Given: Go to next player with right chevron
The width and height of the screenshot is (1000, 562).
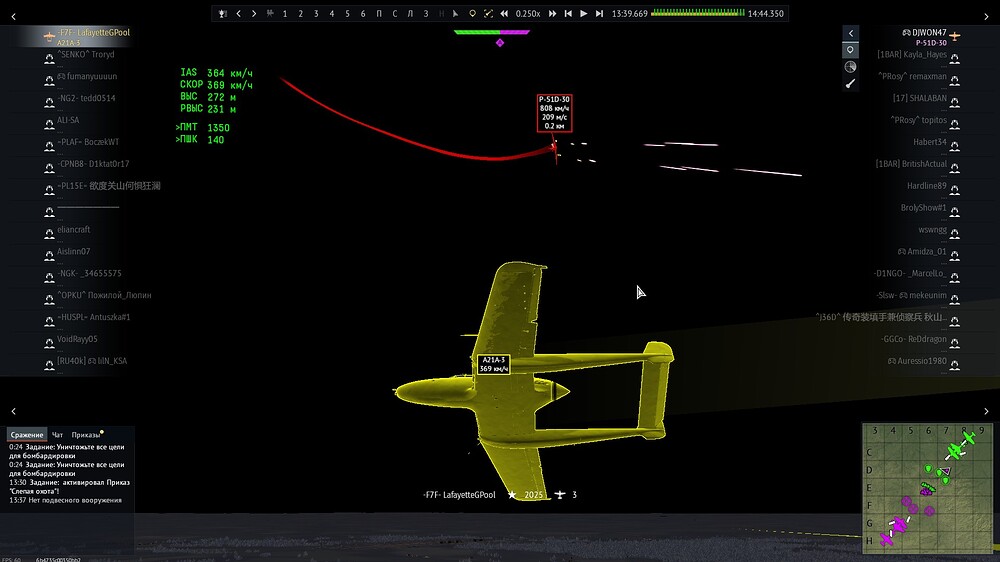Looking at the screenshot, I should click(254, 13).
